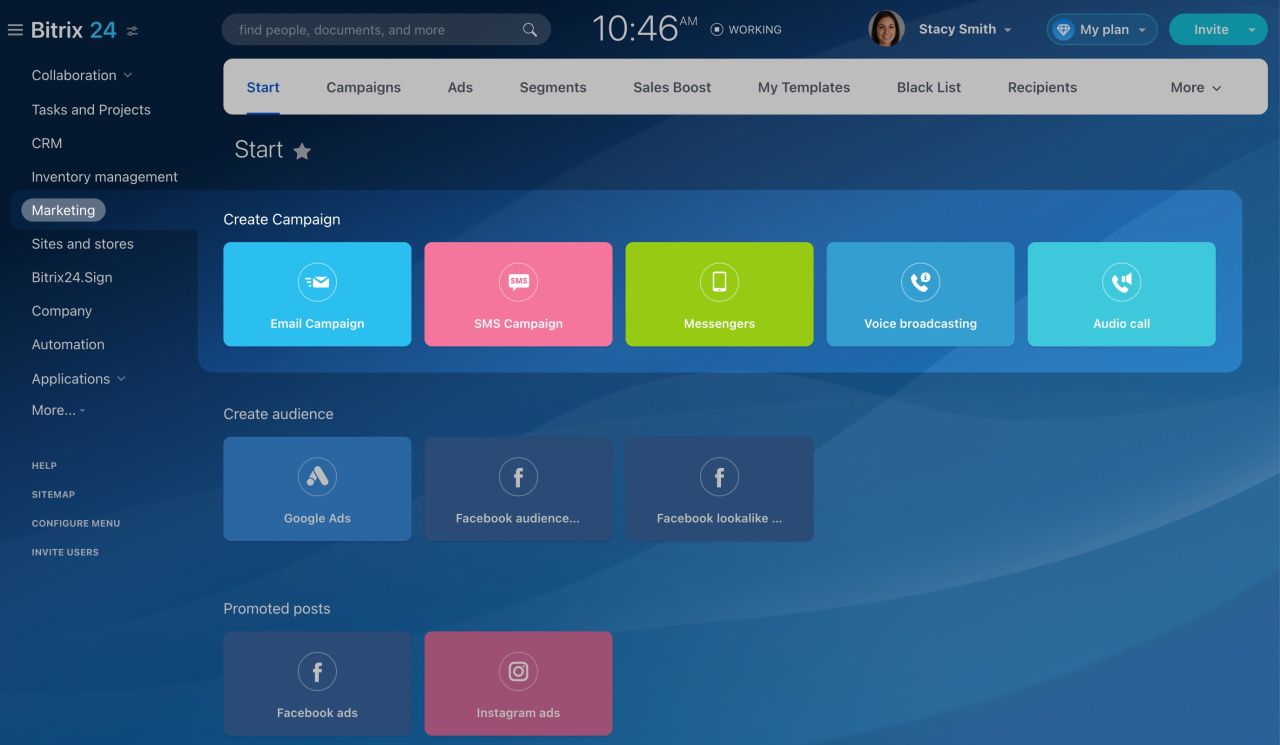Click the Google Ads label
1280x745 pixels.
[x=317, y=519]
